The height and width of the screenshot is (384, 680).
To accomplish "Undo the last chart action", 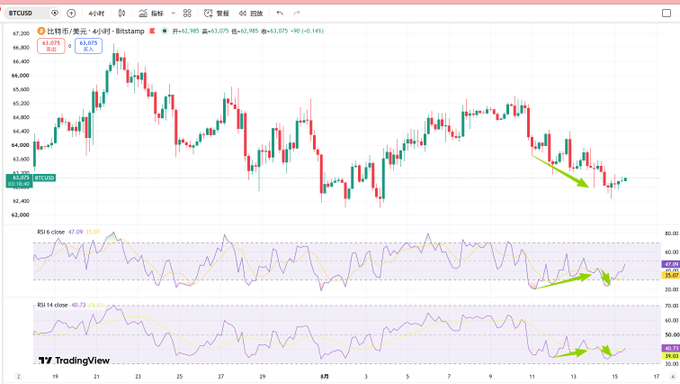I will (x=280, y=13).
